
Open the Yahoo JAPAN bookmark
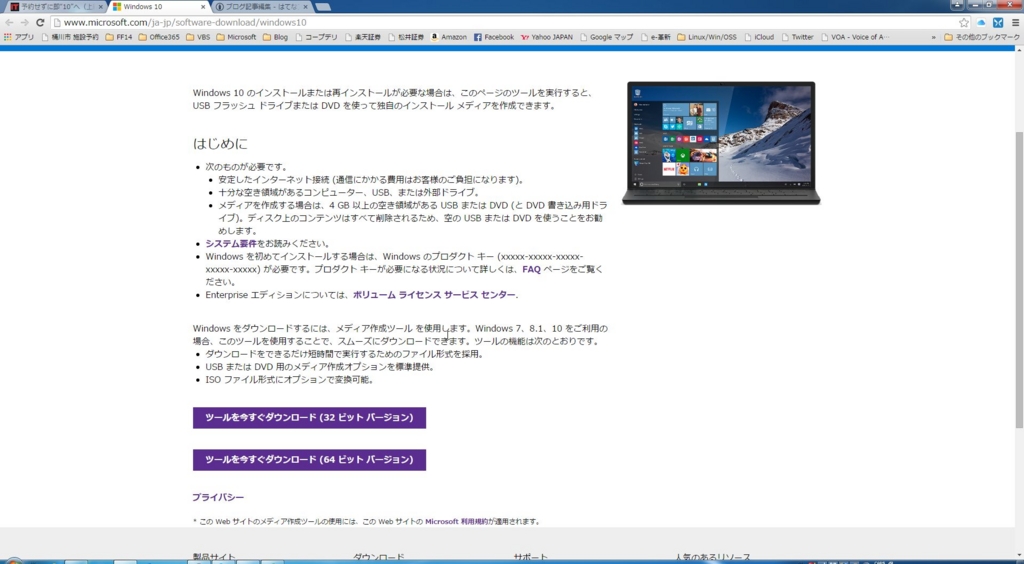click(x=547, y=37)
